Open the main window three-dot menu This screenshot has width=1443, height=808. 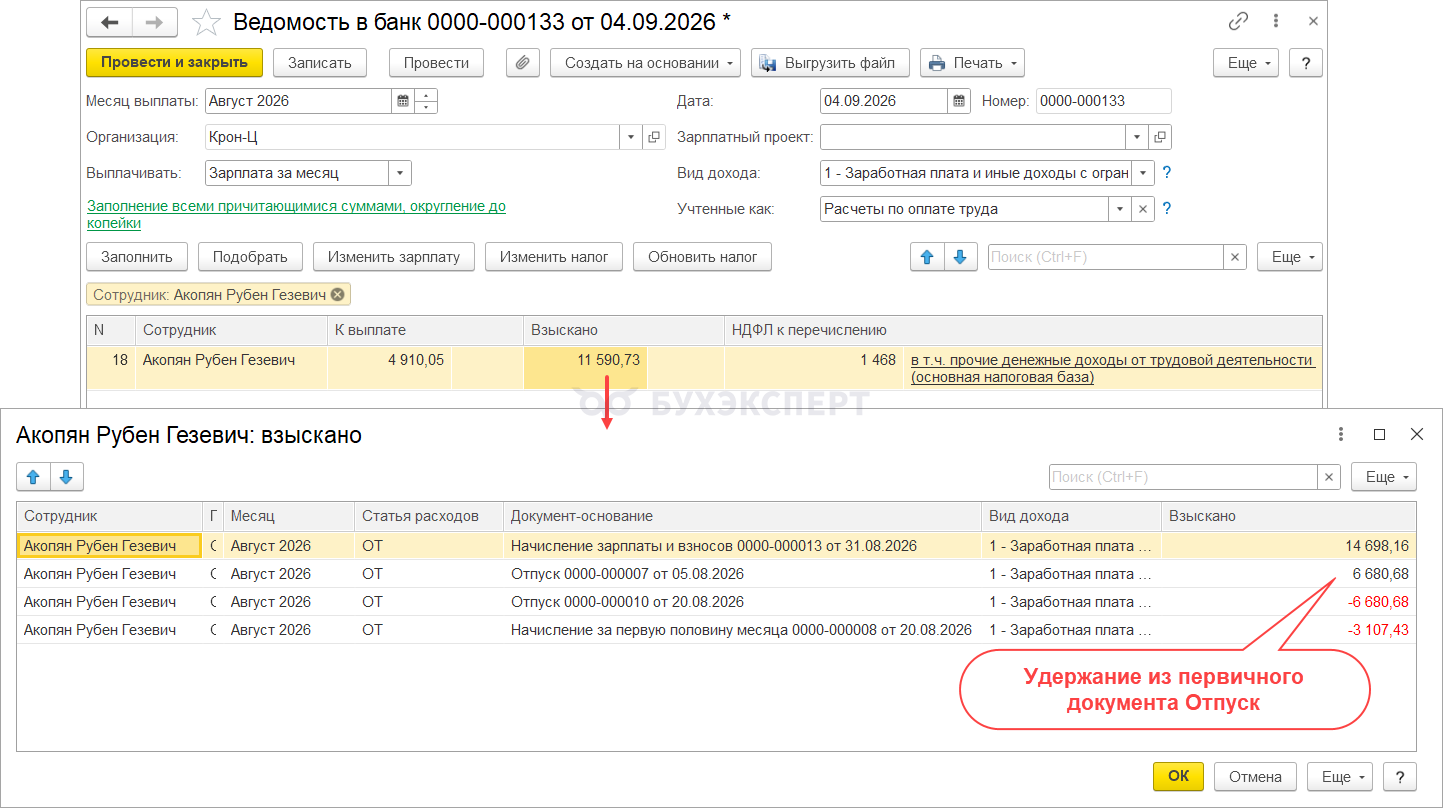[x=1277, y=21]
